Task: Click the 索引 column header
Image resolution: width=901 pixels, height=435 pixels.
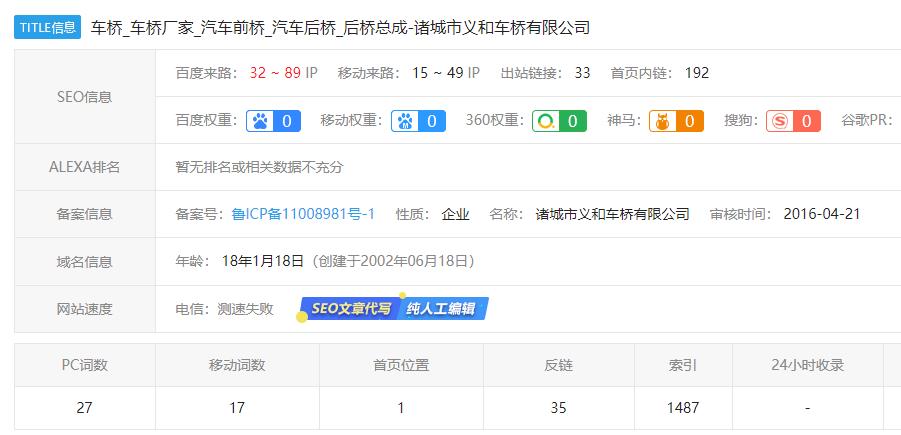Action: pos(683,365)
